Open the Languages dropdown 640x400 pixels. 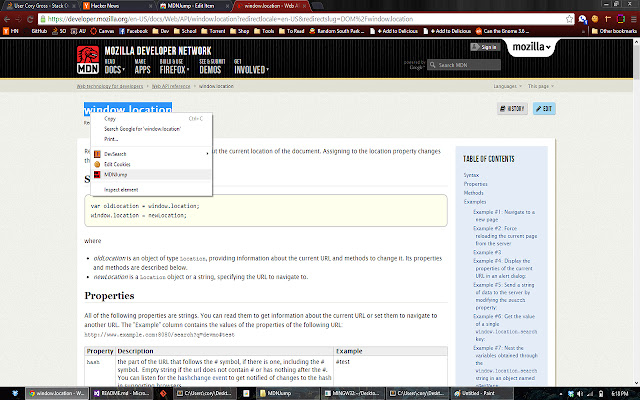[x=507, y=86]
